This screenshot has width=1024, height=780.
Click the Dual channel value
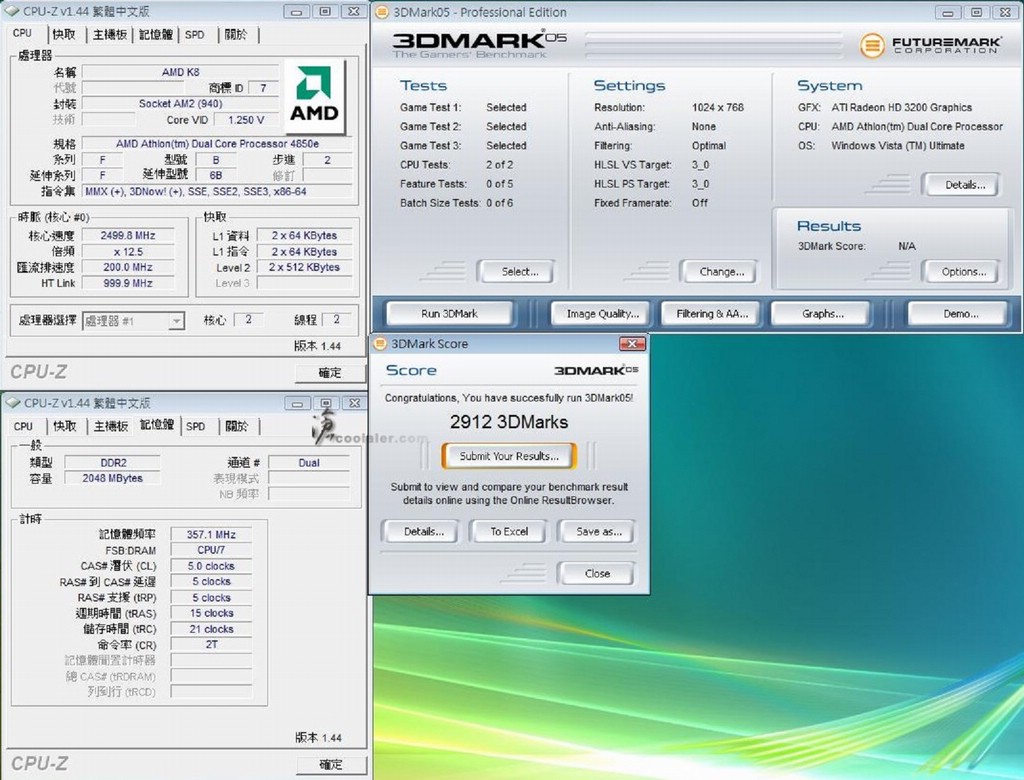[309, 463]
